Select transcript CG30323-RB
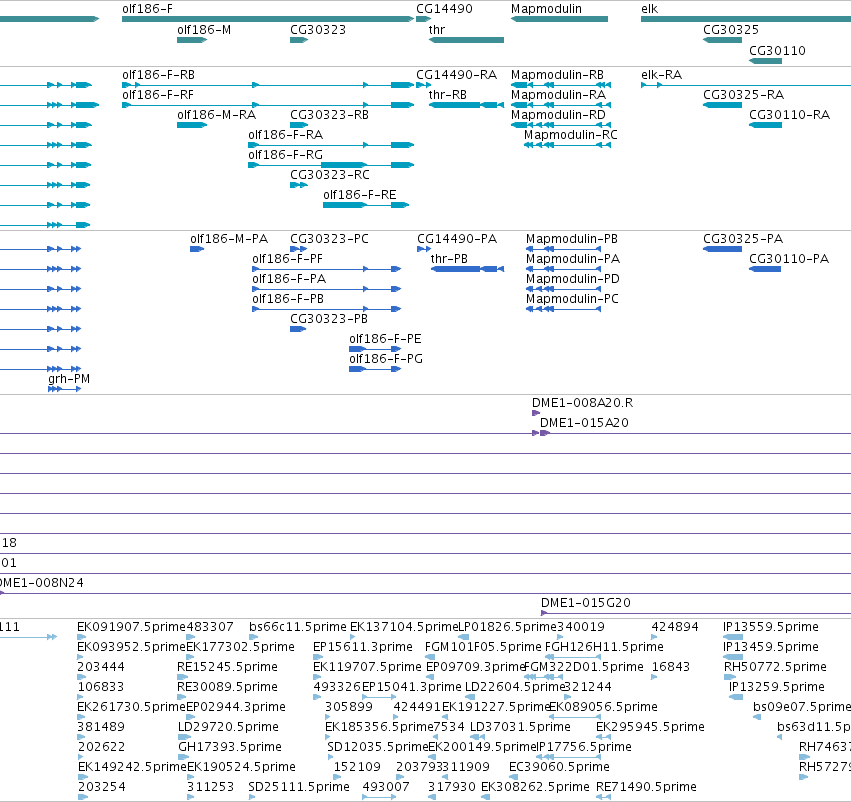The height and width of the screenshot is (802, 851). [x=299, y=125]
